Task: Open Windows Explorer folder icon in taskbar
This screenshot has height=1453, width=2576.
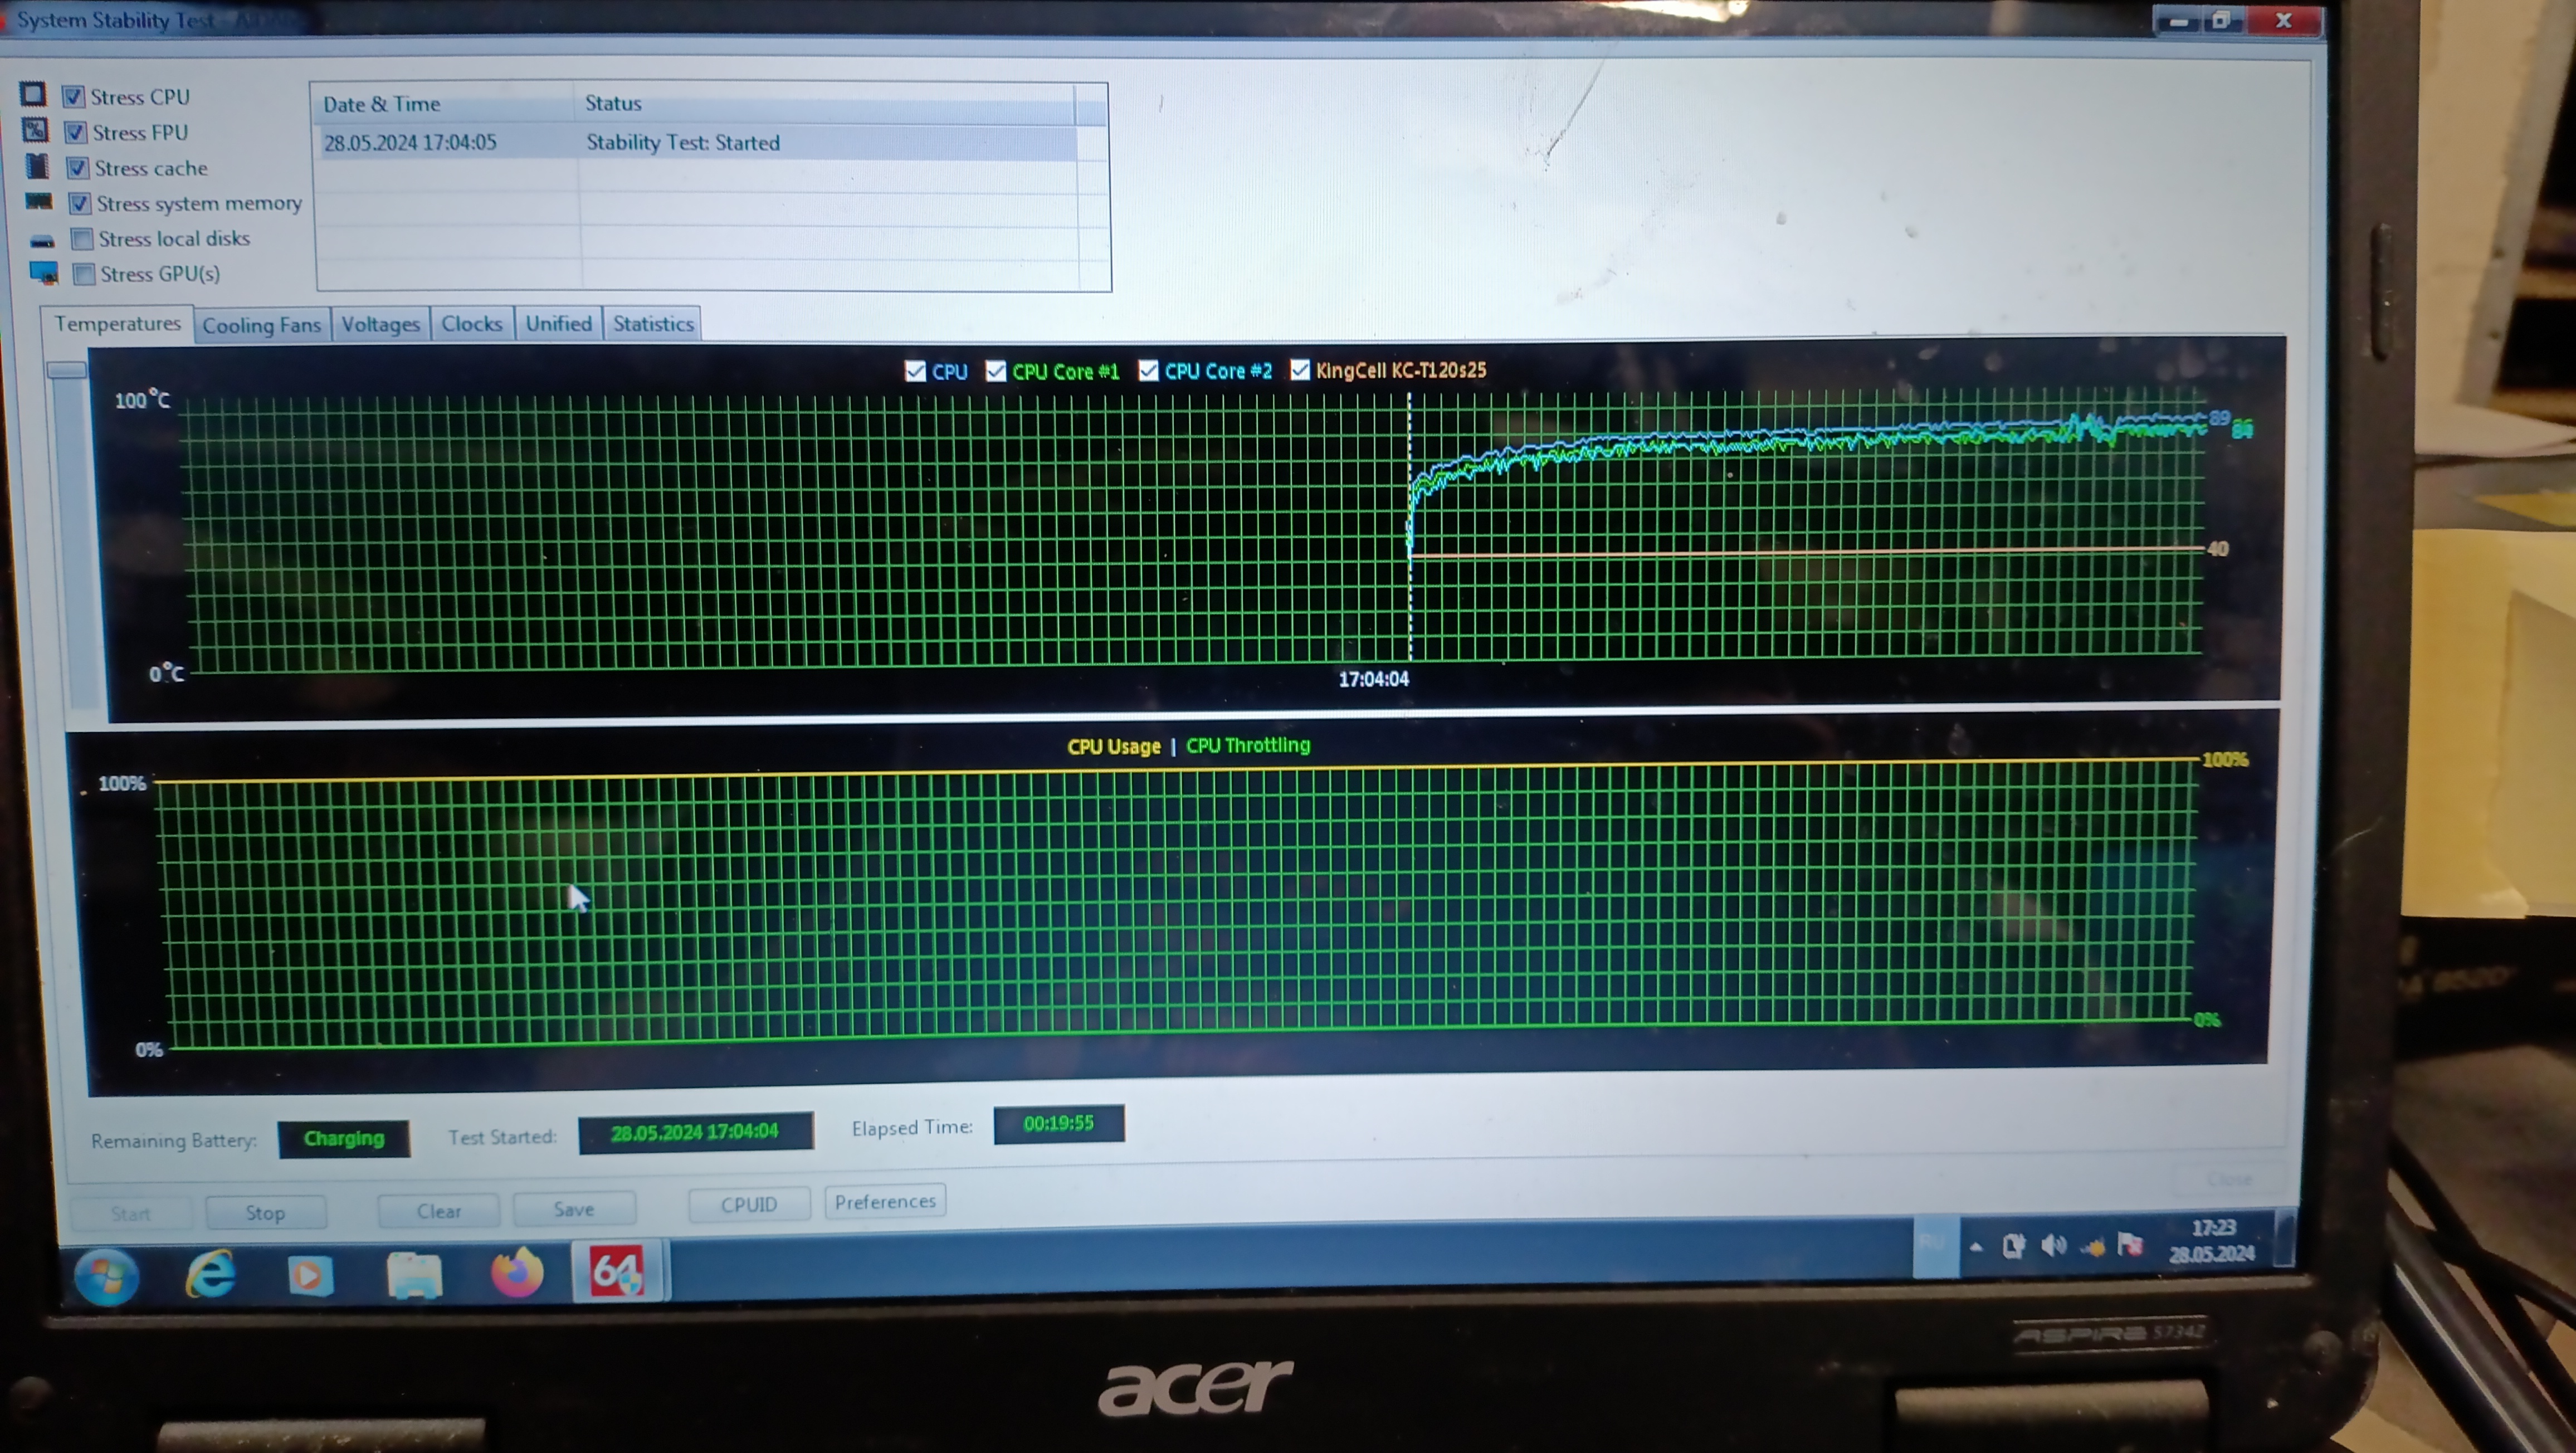Action: pyautogui.click(x=414, y=1275)
